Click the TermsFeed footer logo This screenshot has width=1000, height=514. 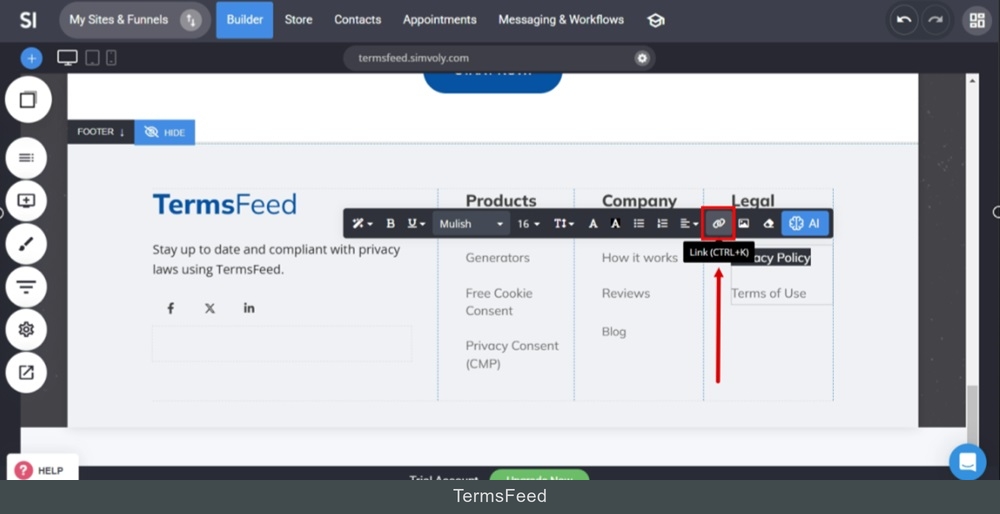(224, 205)
